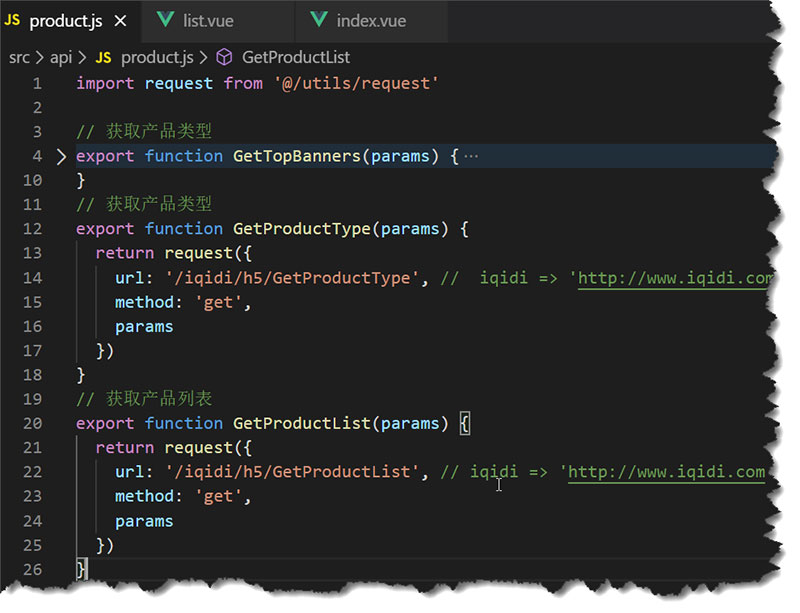Click the comment '获取产品类型' on line 3
800x613 pixels.
click(x=159, y=132)
